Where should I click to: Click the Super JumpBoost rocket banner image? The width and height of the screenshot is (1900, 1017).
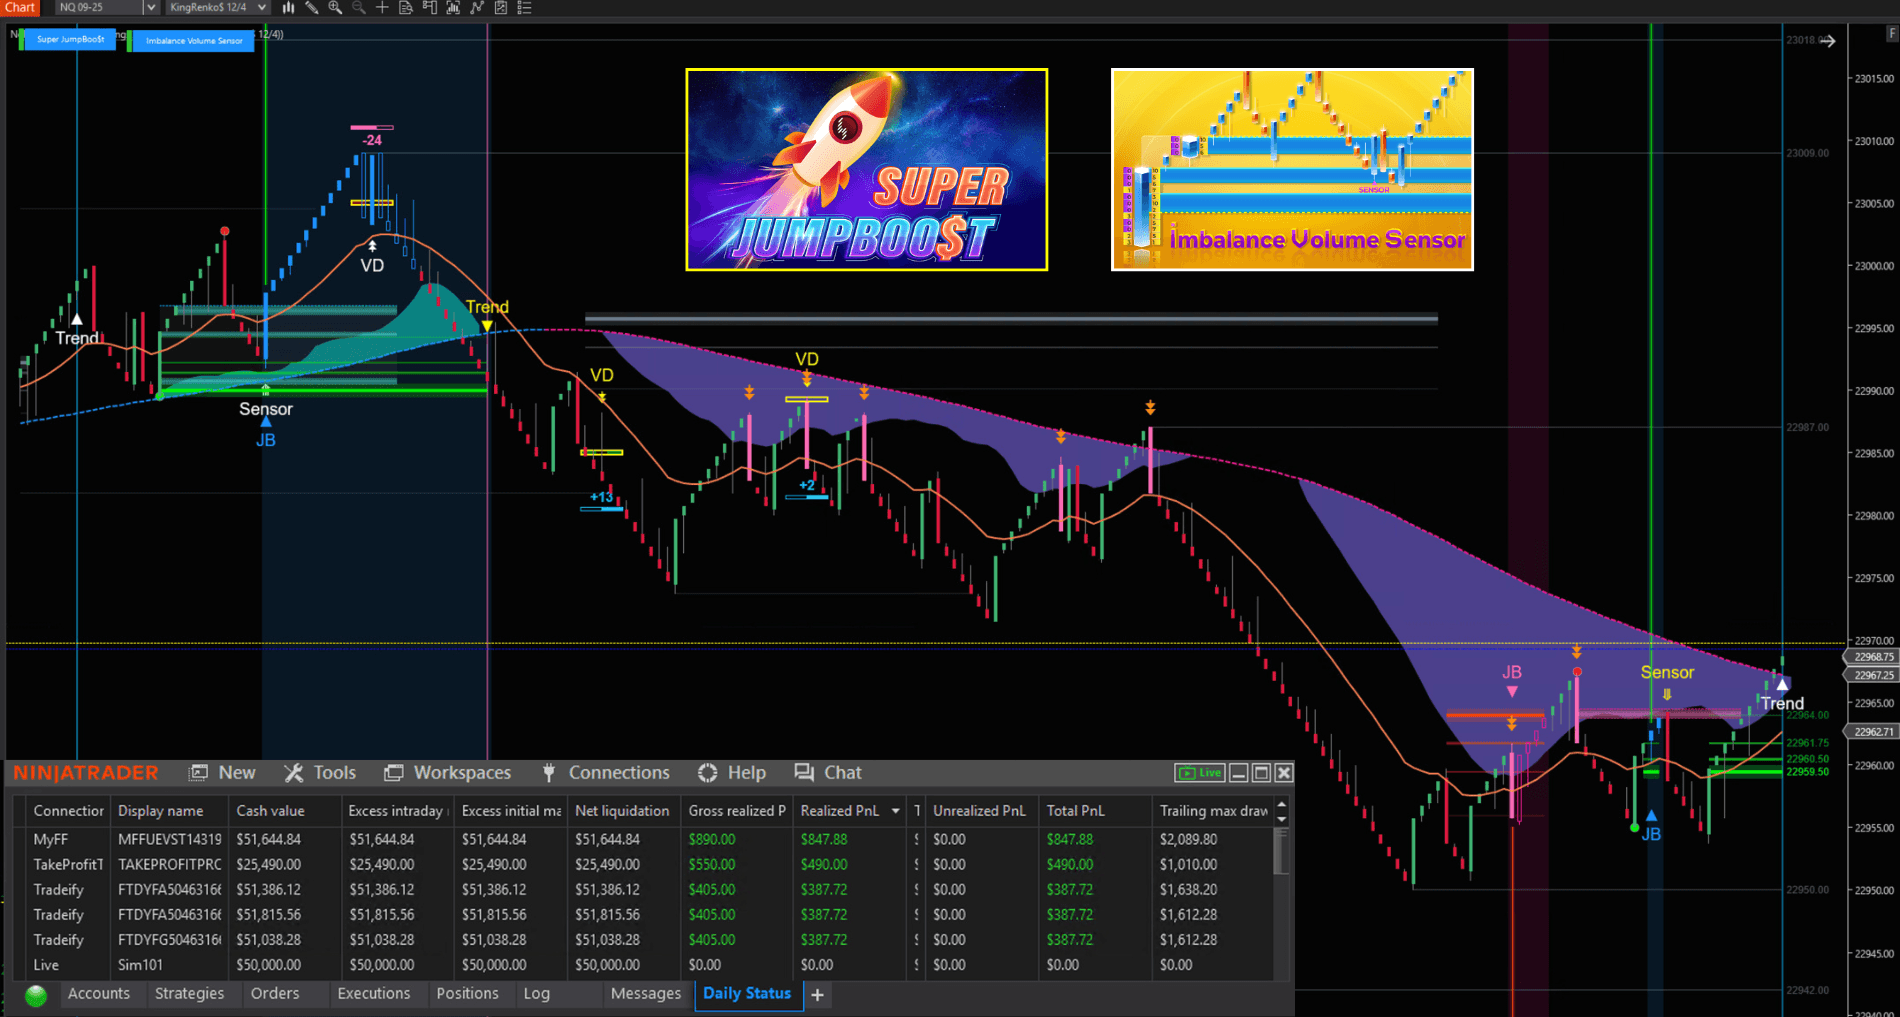(x=866, y=169)
